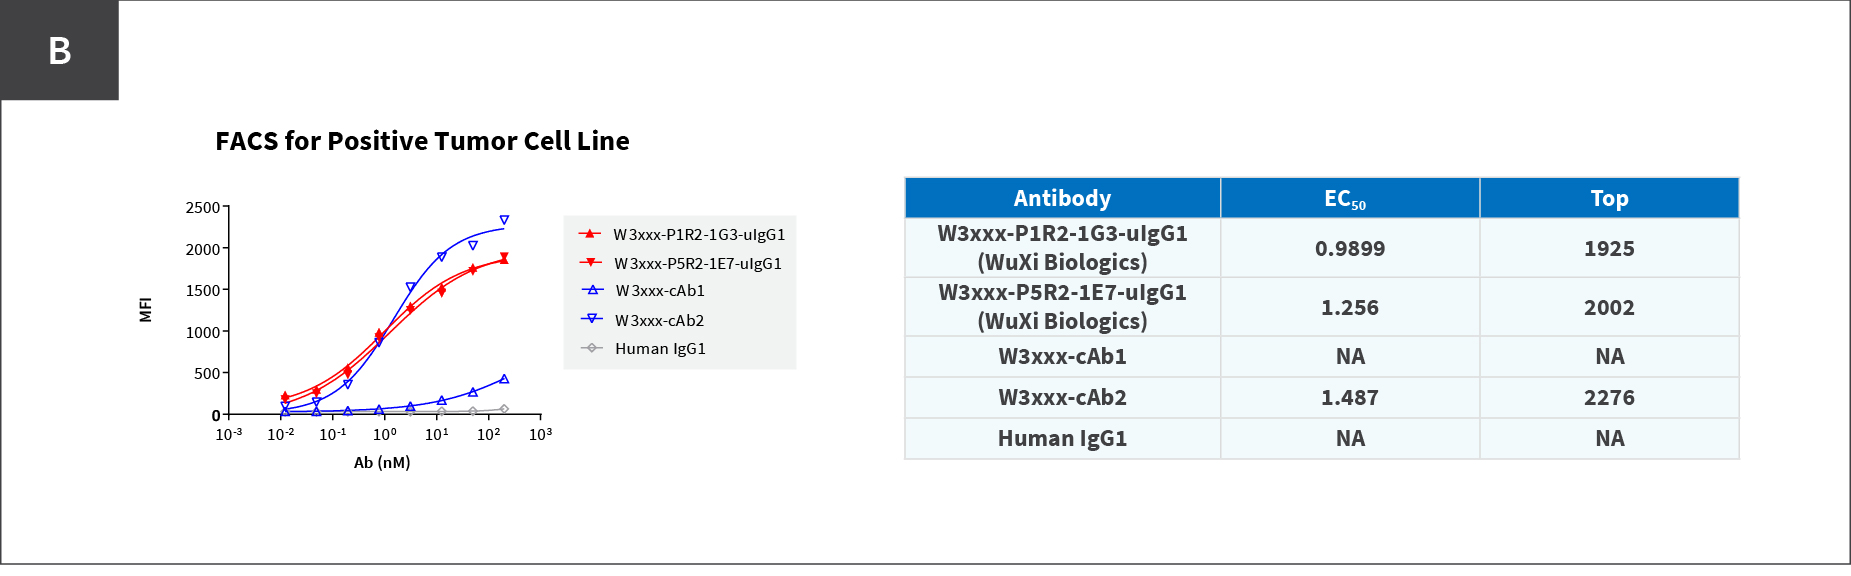Click the dark panel label B
Screen dimensions: 1851x576
click(x=60, y=51)
